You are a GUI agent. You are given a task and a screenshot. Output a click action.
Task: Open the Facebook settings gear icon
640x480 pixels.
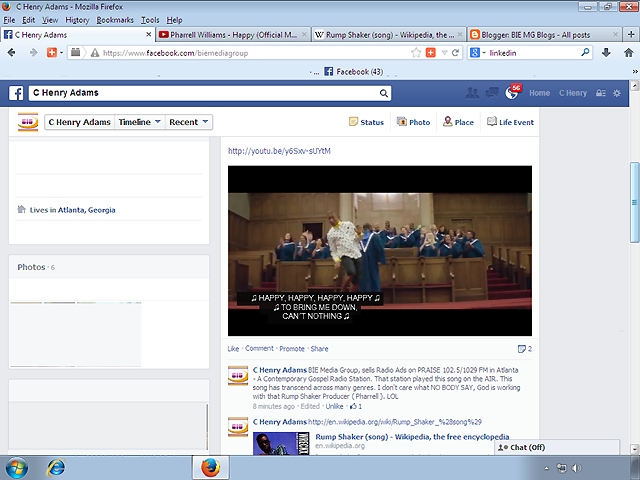[x=617, y=93]
